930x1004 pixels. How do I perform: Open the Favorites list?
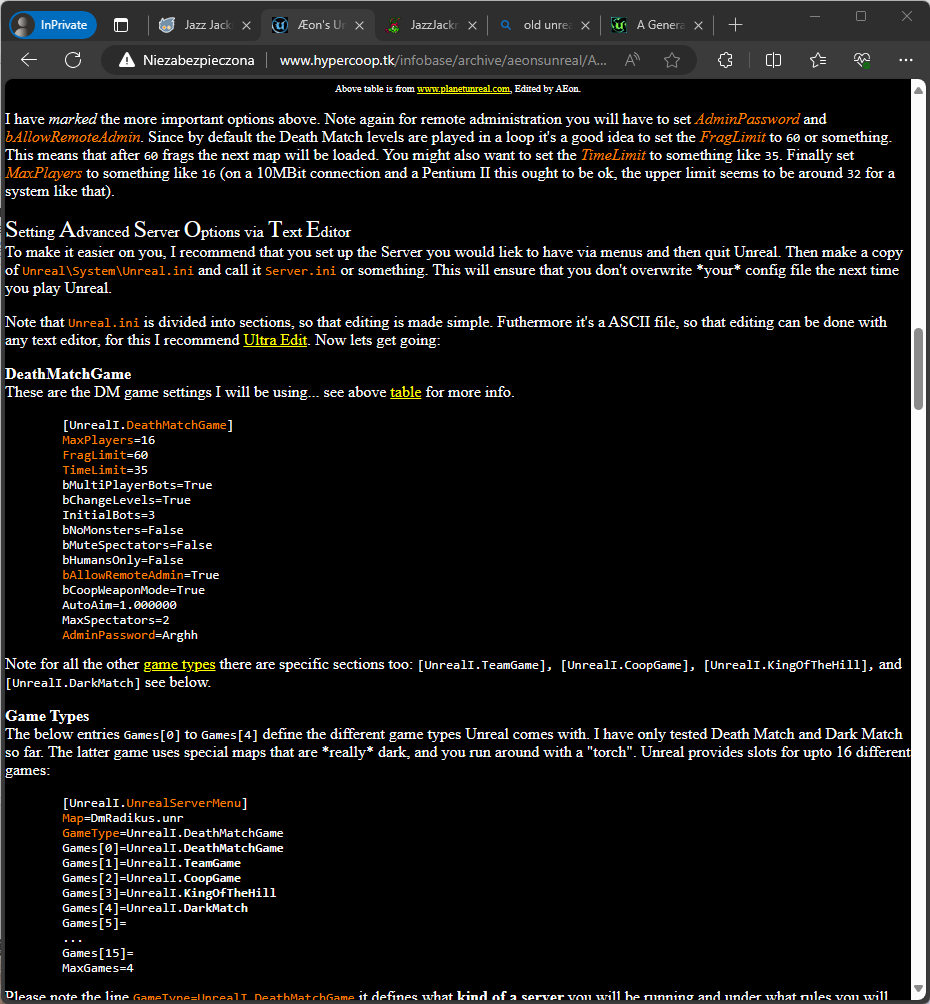click(x=818, y=60)
